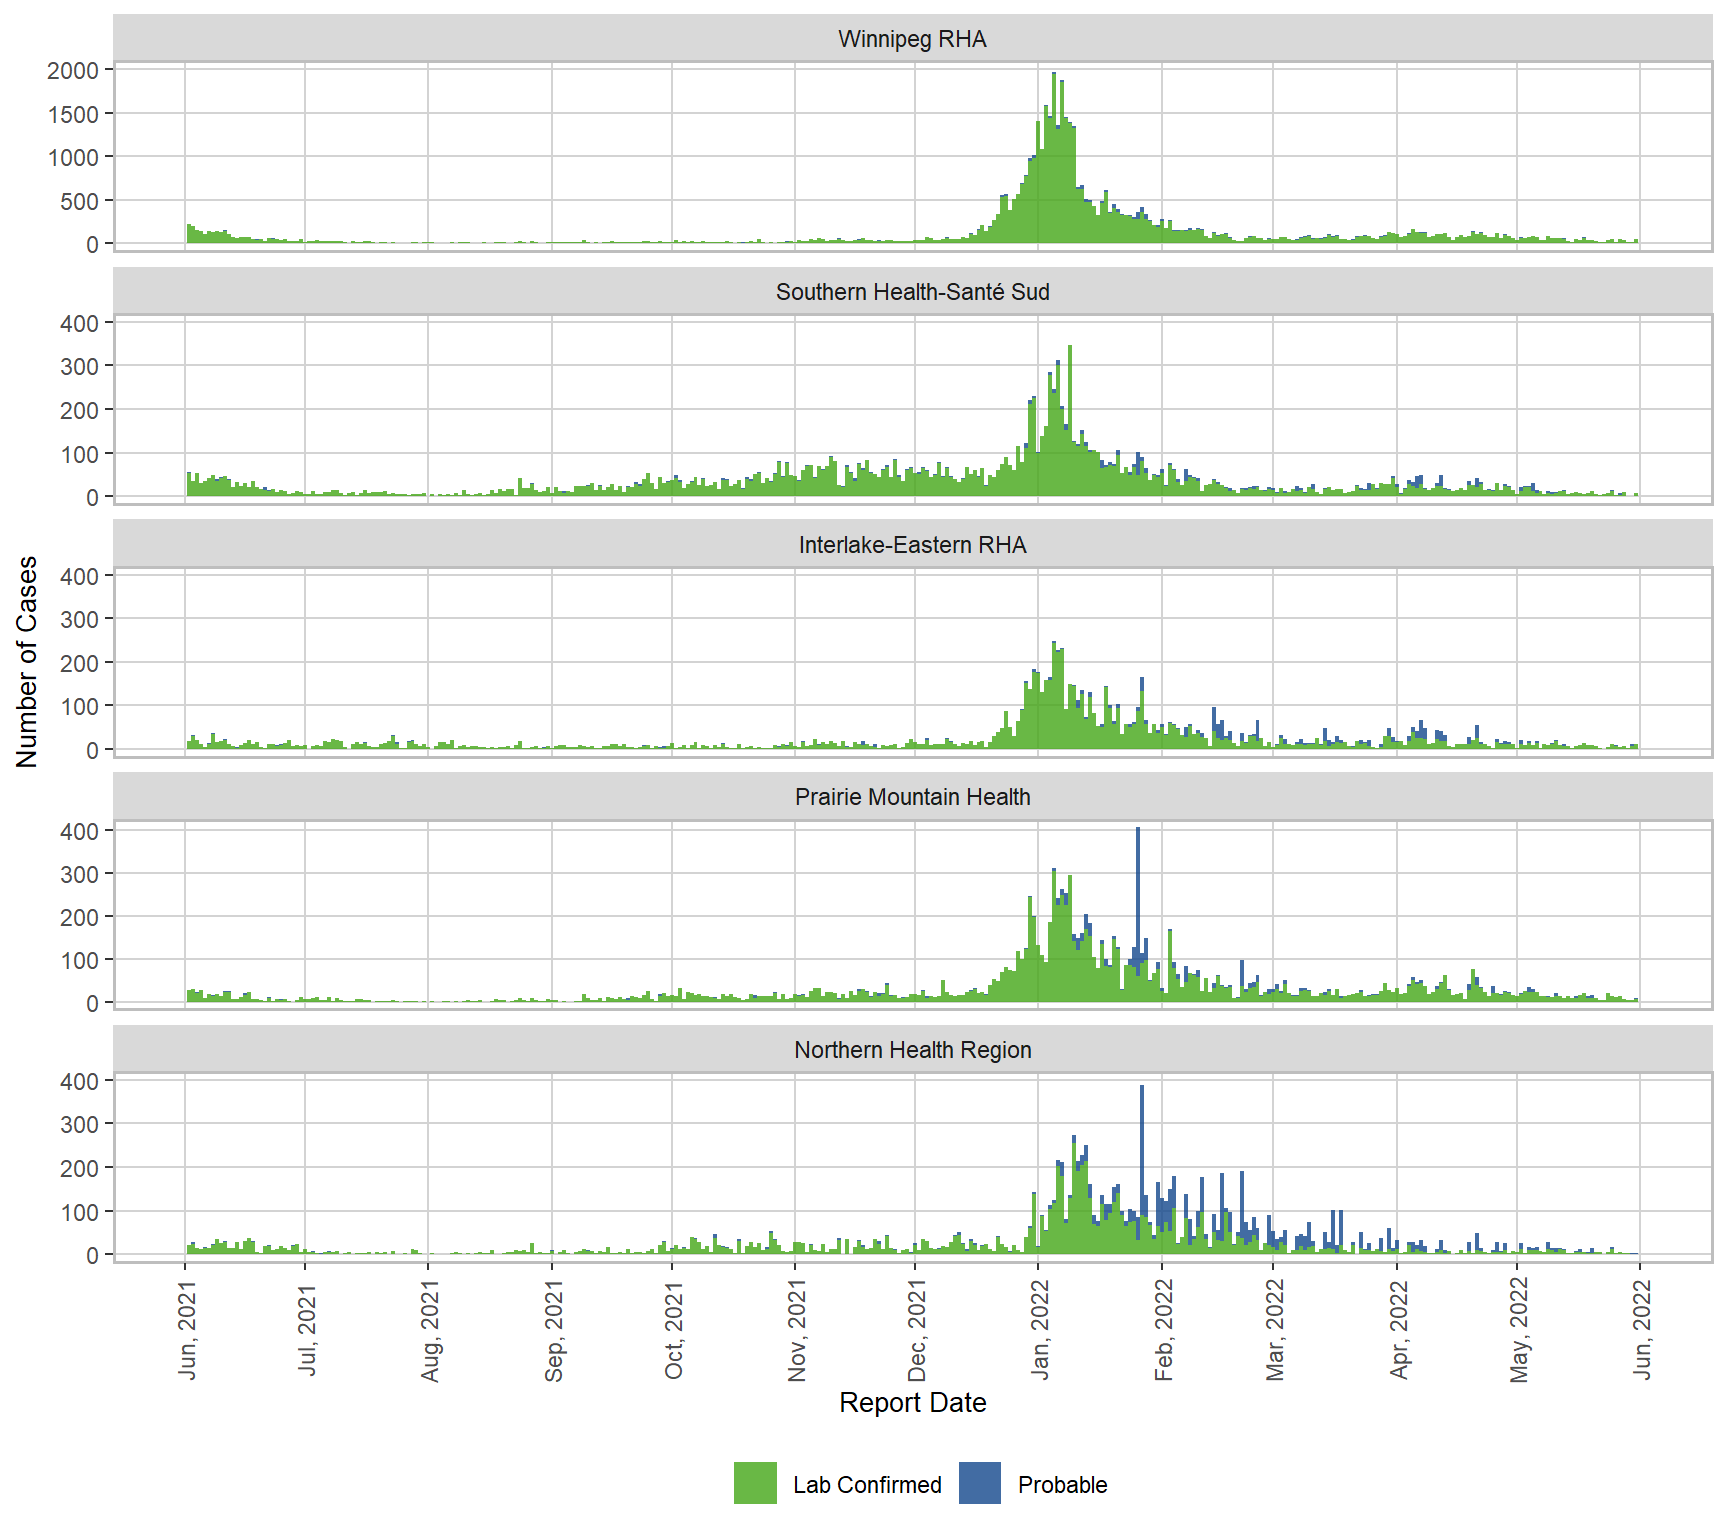
Task: Click the Dec, 2021 x-axis tick label
Action: (x=917, y=1330)
